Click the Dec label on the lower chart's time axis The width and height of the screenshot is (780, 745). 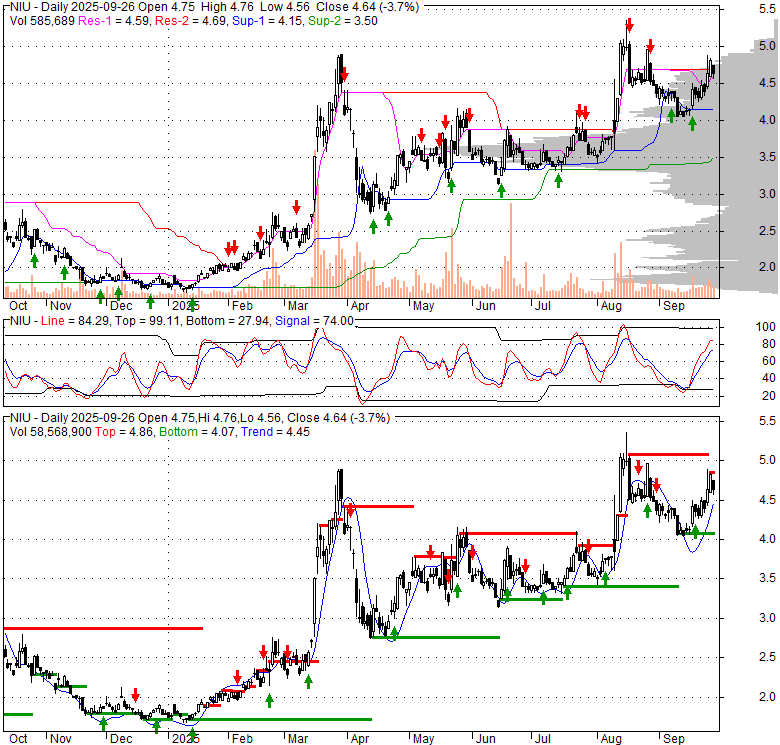tap(121, 739)
